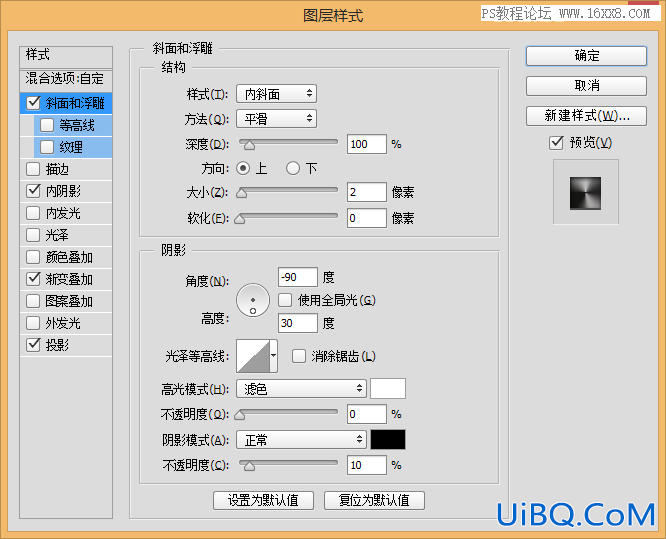Uncheck the 内阴影 checkbox

(33, 191)
